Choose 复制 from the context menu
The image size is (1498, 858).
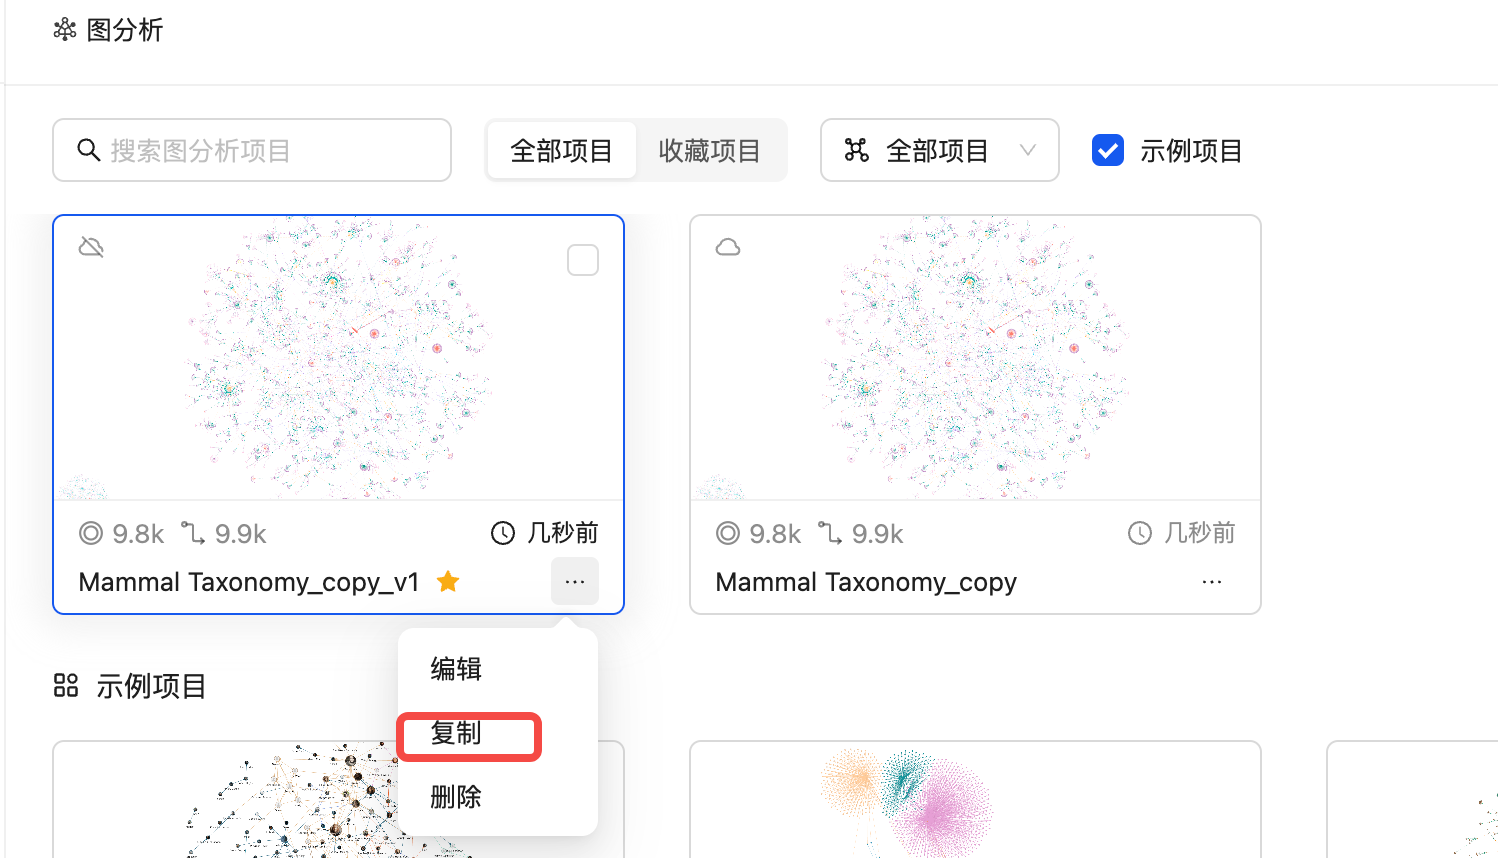[498, 733]
